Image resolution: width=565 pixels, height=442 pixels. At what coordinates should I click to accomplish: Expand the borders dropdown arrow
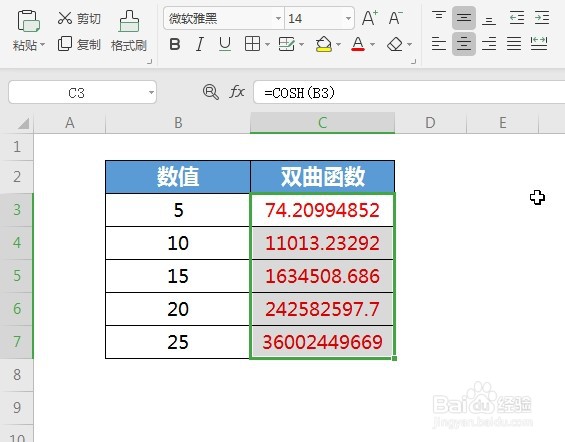click(267, 45)
